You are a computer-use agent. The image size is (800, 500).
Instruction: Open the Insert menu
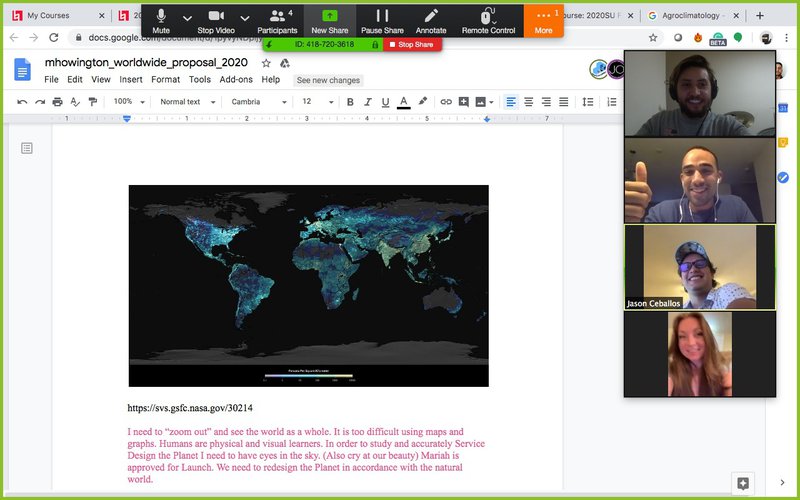click(x=131, y=80)
